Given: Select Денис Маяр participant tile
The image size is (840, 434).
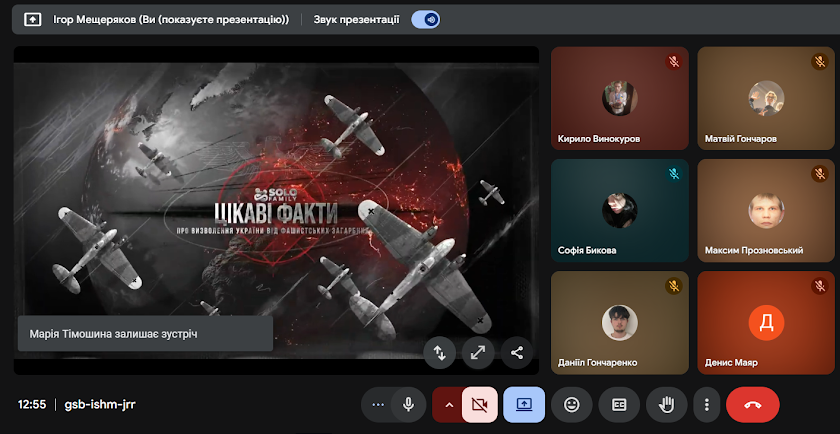Looking at the screenshot, I should tap(766, 322).
